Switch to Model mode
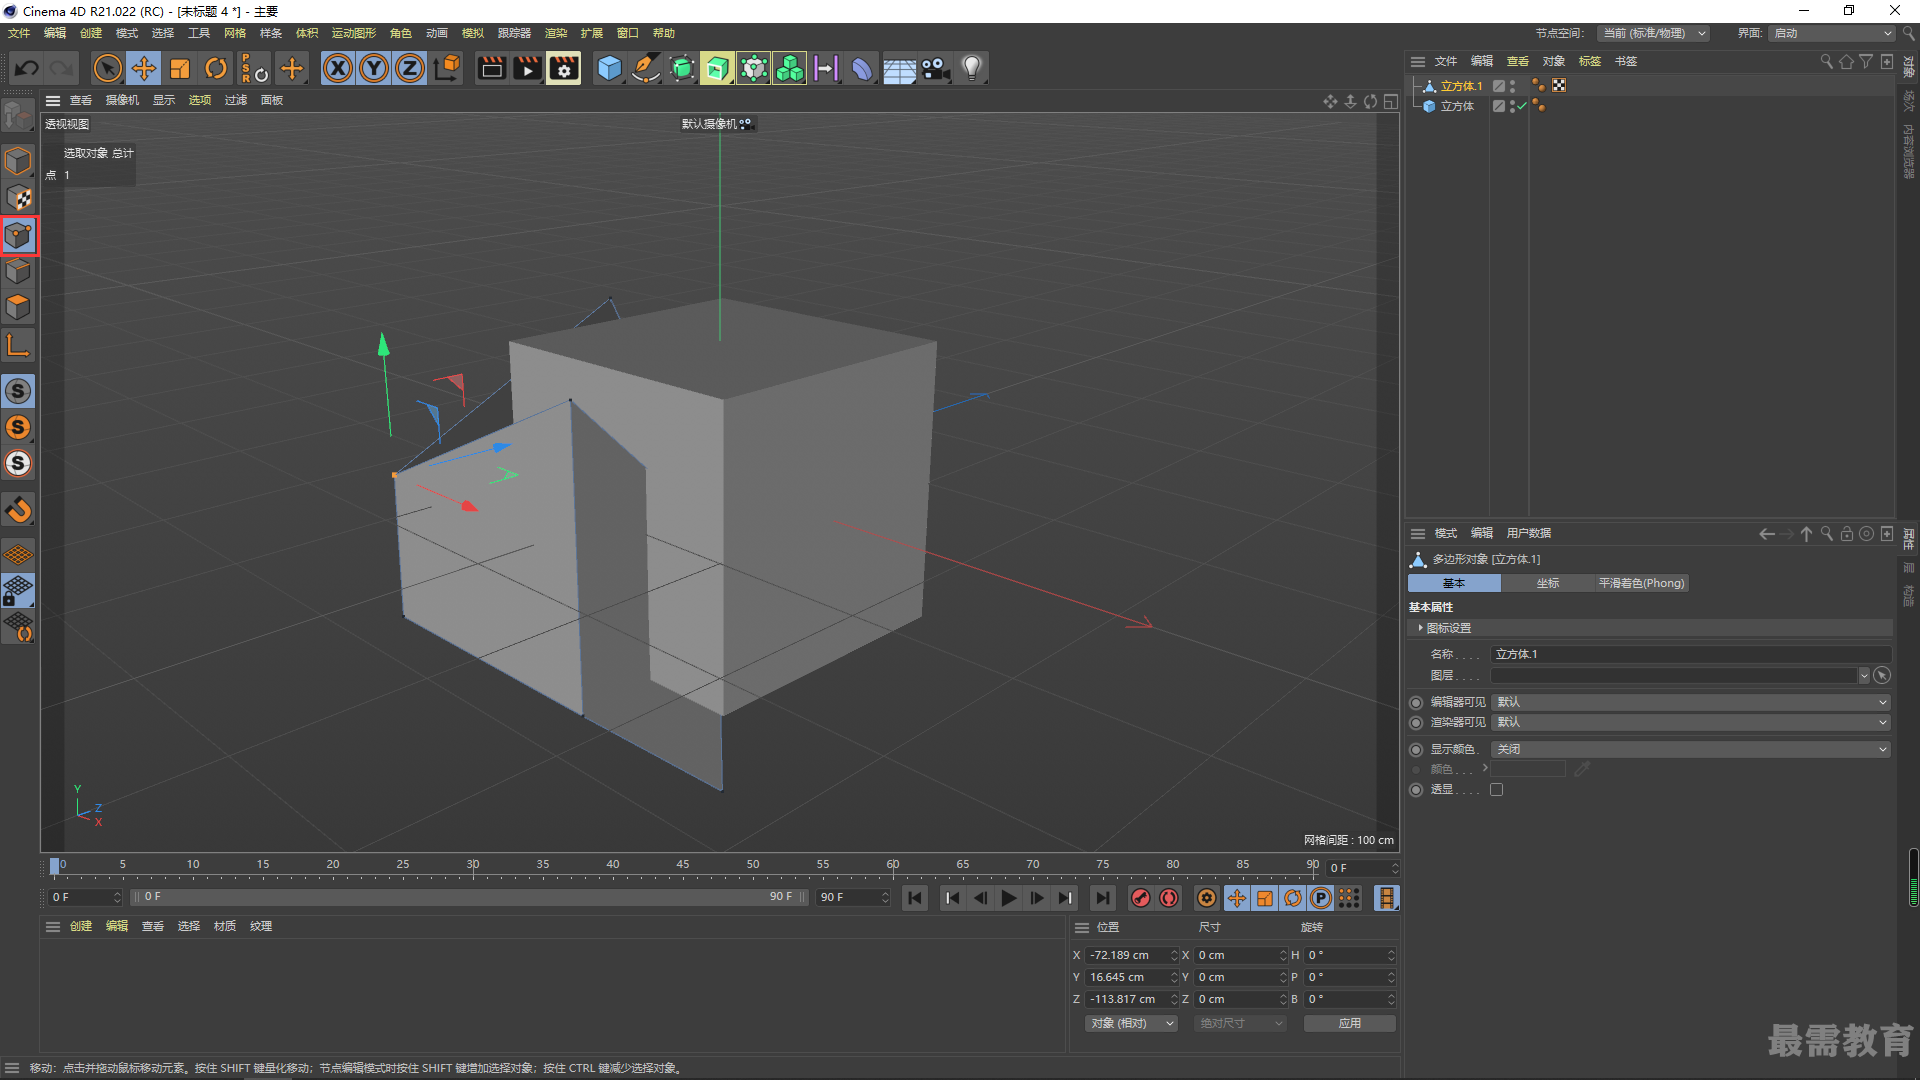Screen dimensions: 1920x1080 coord(18,161)
